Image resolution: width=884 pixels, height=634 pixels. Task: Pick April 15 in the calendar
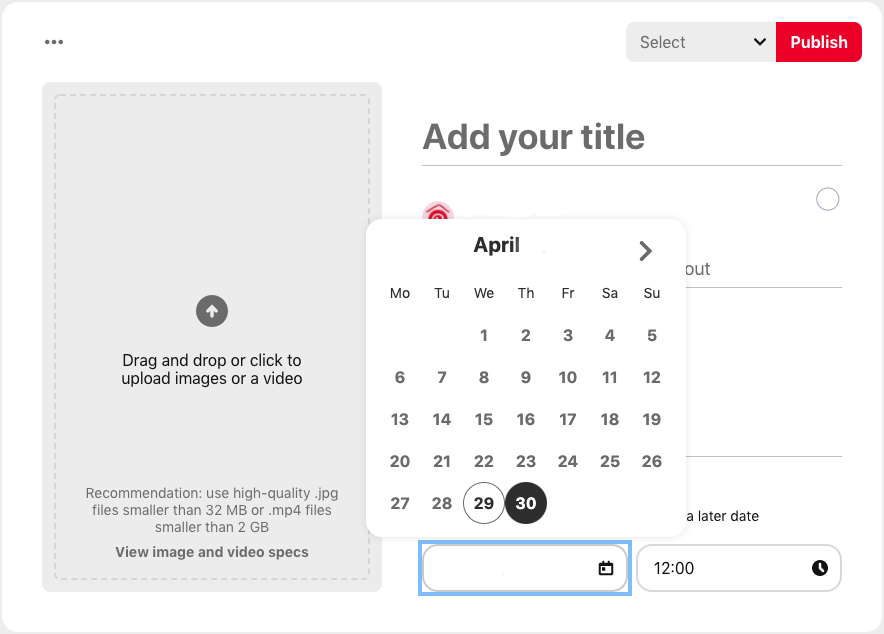[x=484, y=419]
